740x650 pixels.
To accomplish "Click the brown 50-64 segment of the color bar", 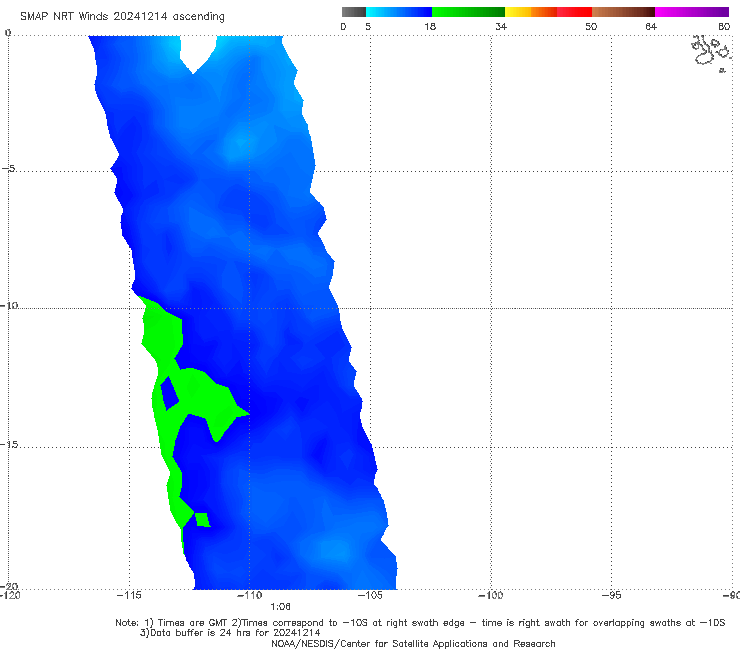I will [623, 12].
